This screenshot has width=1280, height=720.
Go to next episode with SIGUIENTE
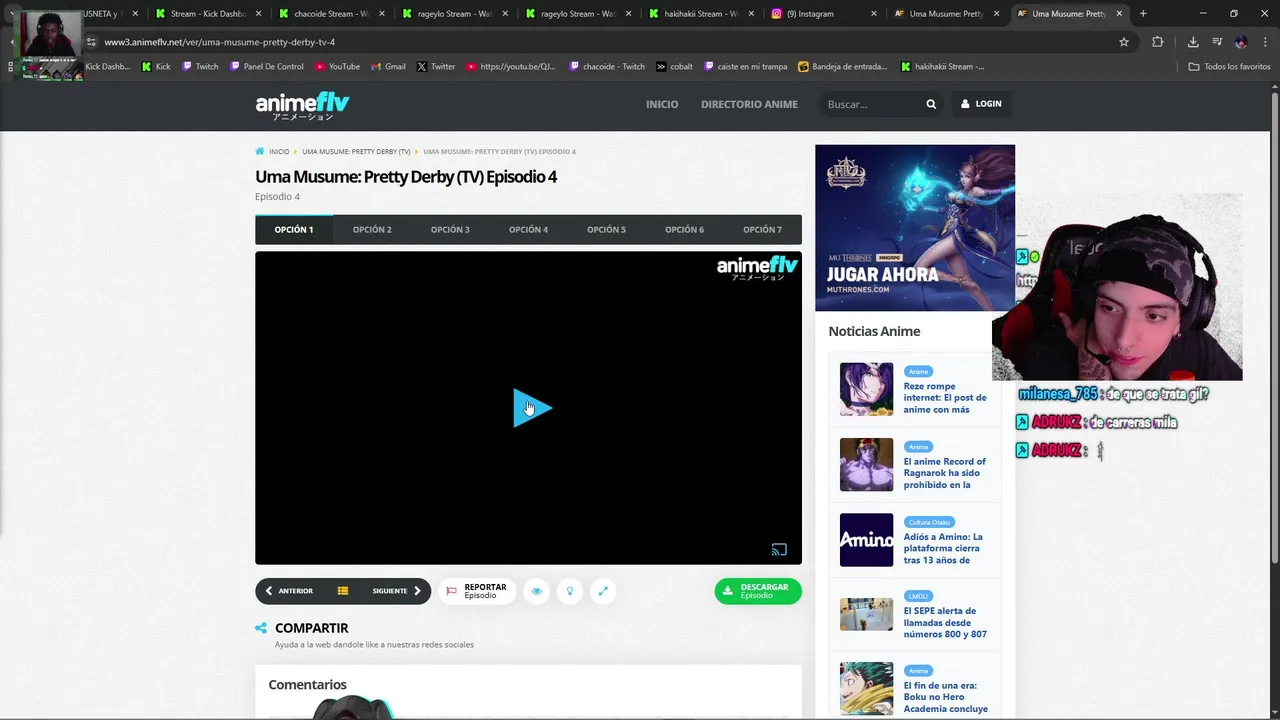397,591
